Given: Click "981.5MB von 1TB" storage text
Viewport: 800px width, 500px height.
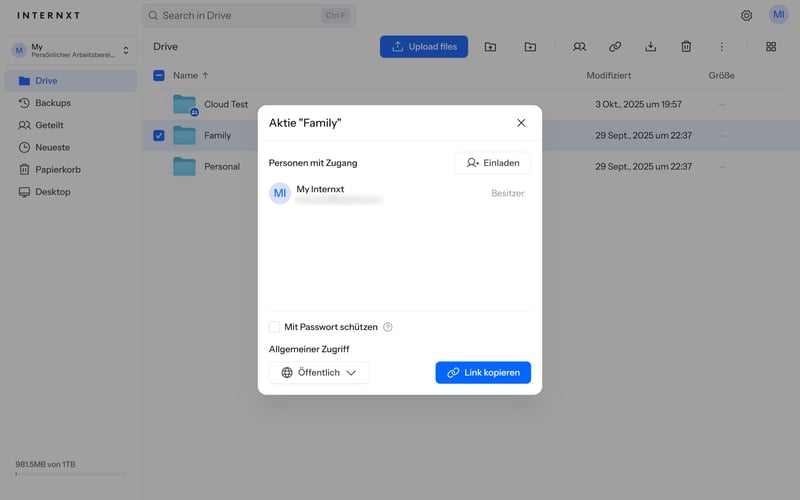Looking at the screenshot, I should click(x=45, y=464).
